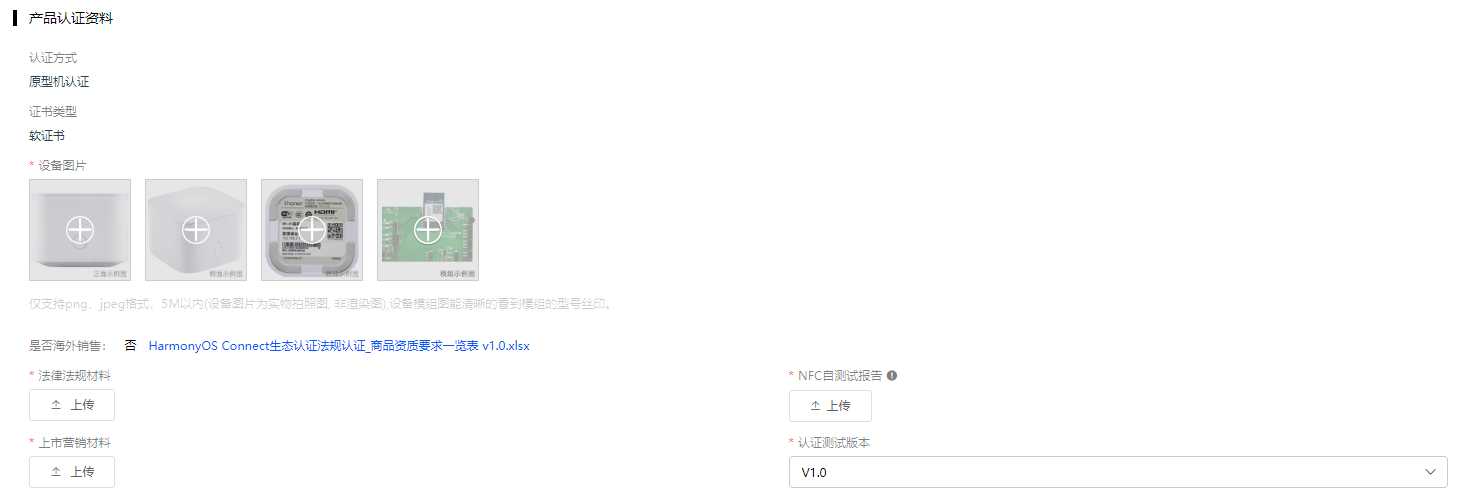Expand version list via chevron arrow
Screen dimensions: 1471x496
point(1429,472)
